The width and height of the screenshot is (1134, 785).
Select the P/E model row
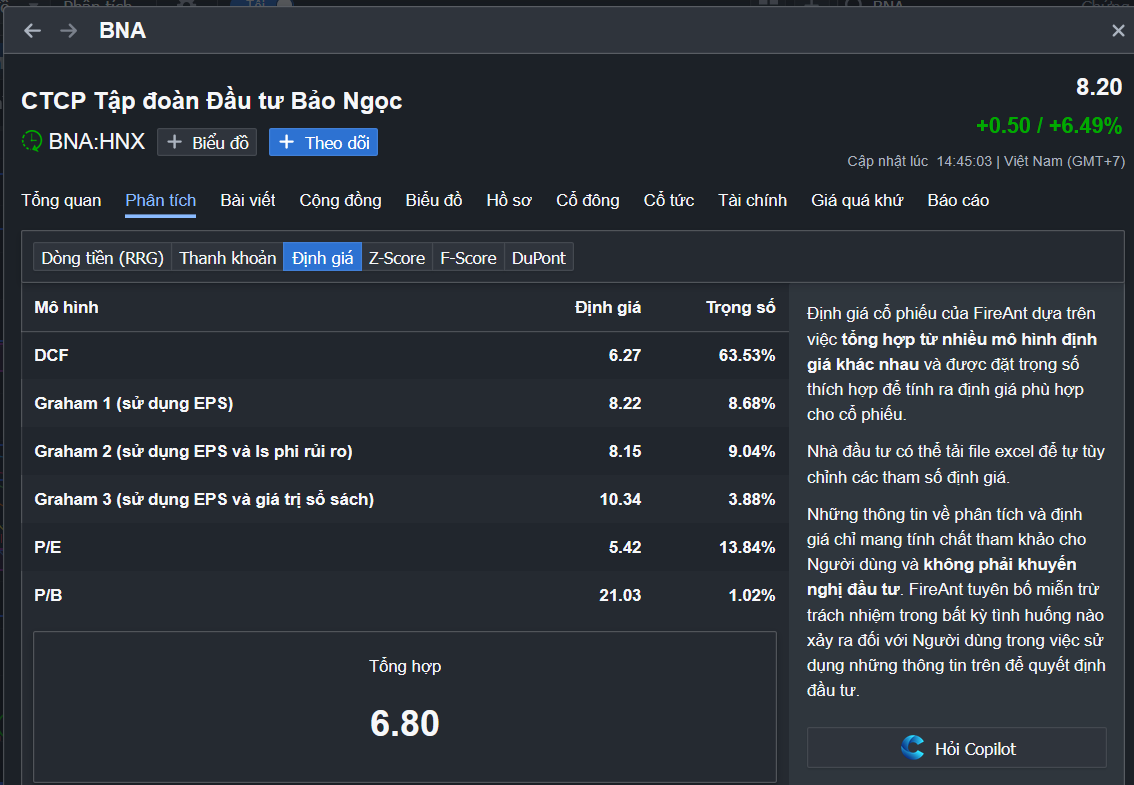pos(405,547)
